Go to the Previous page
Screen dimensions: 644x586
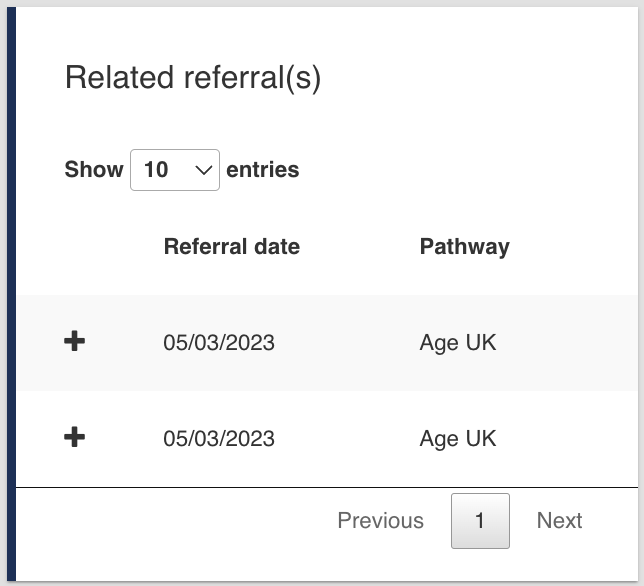pyautogui.click(x=380, y=521)
